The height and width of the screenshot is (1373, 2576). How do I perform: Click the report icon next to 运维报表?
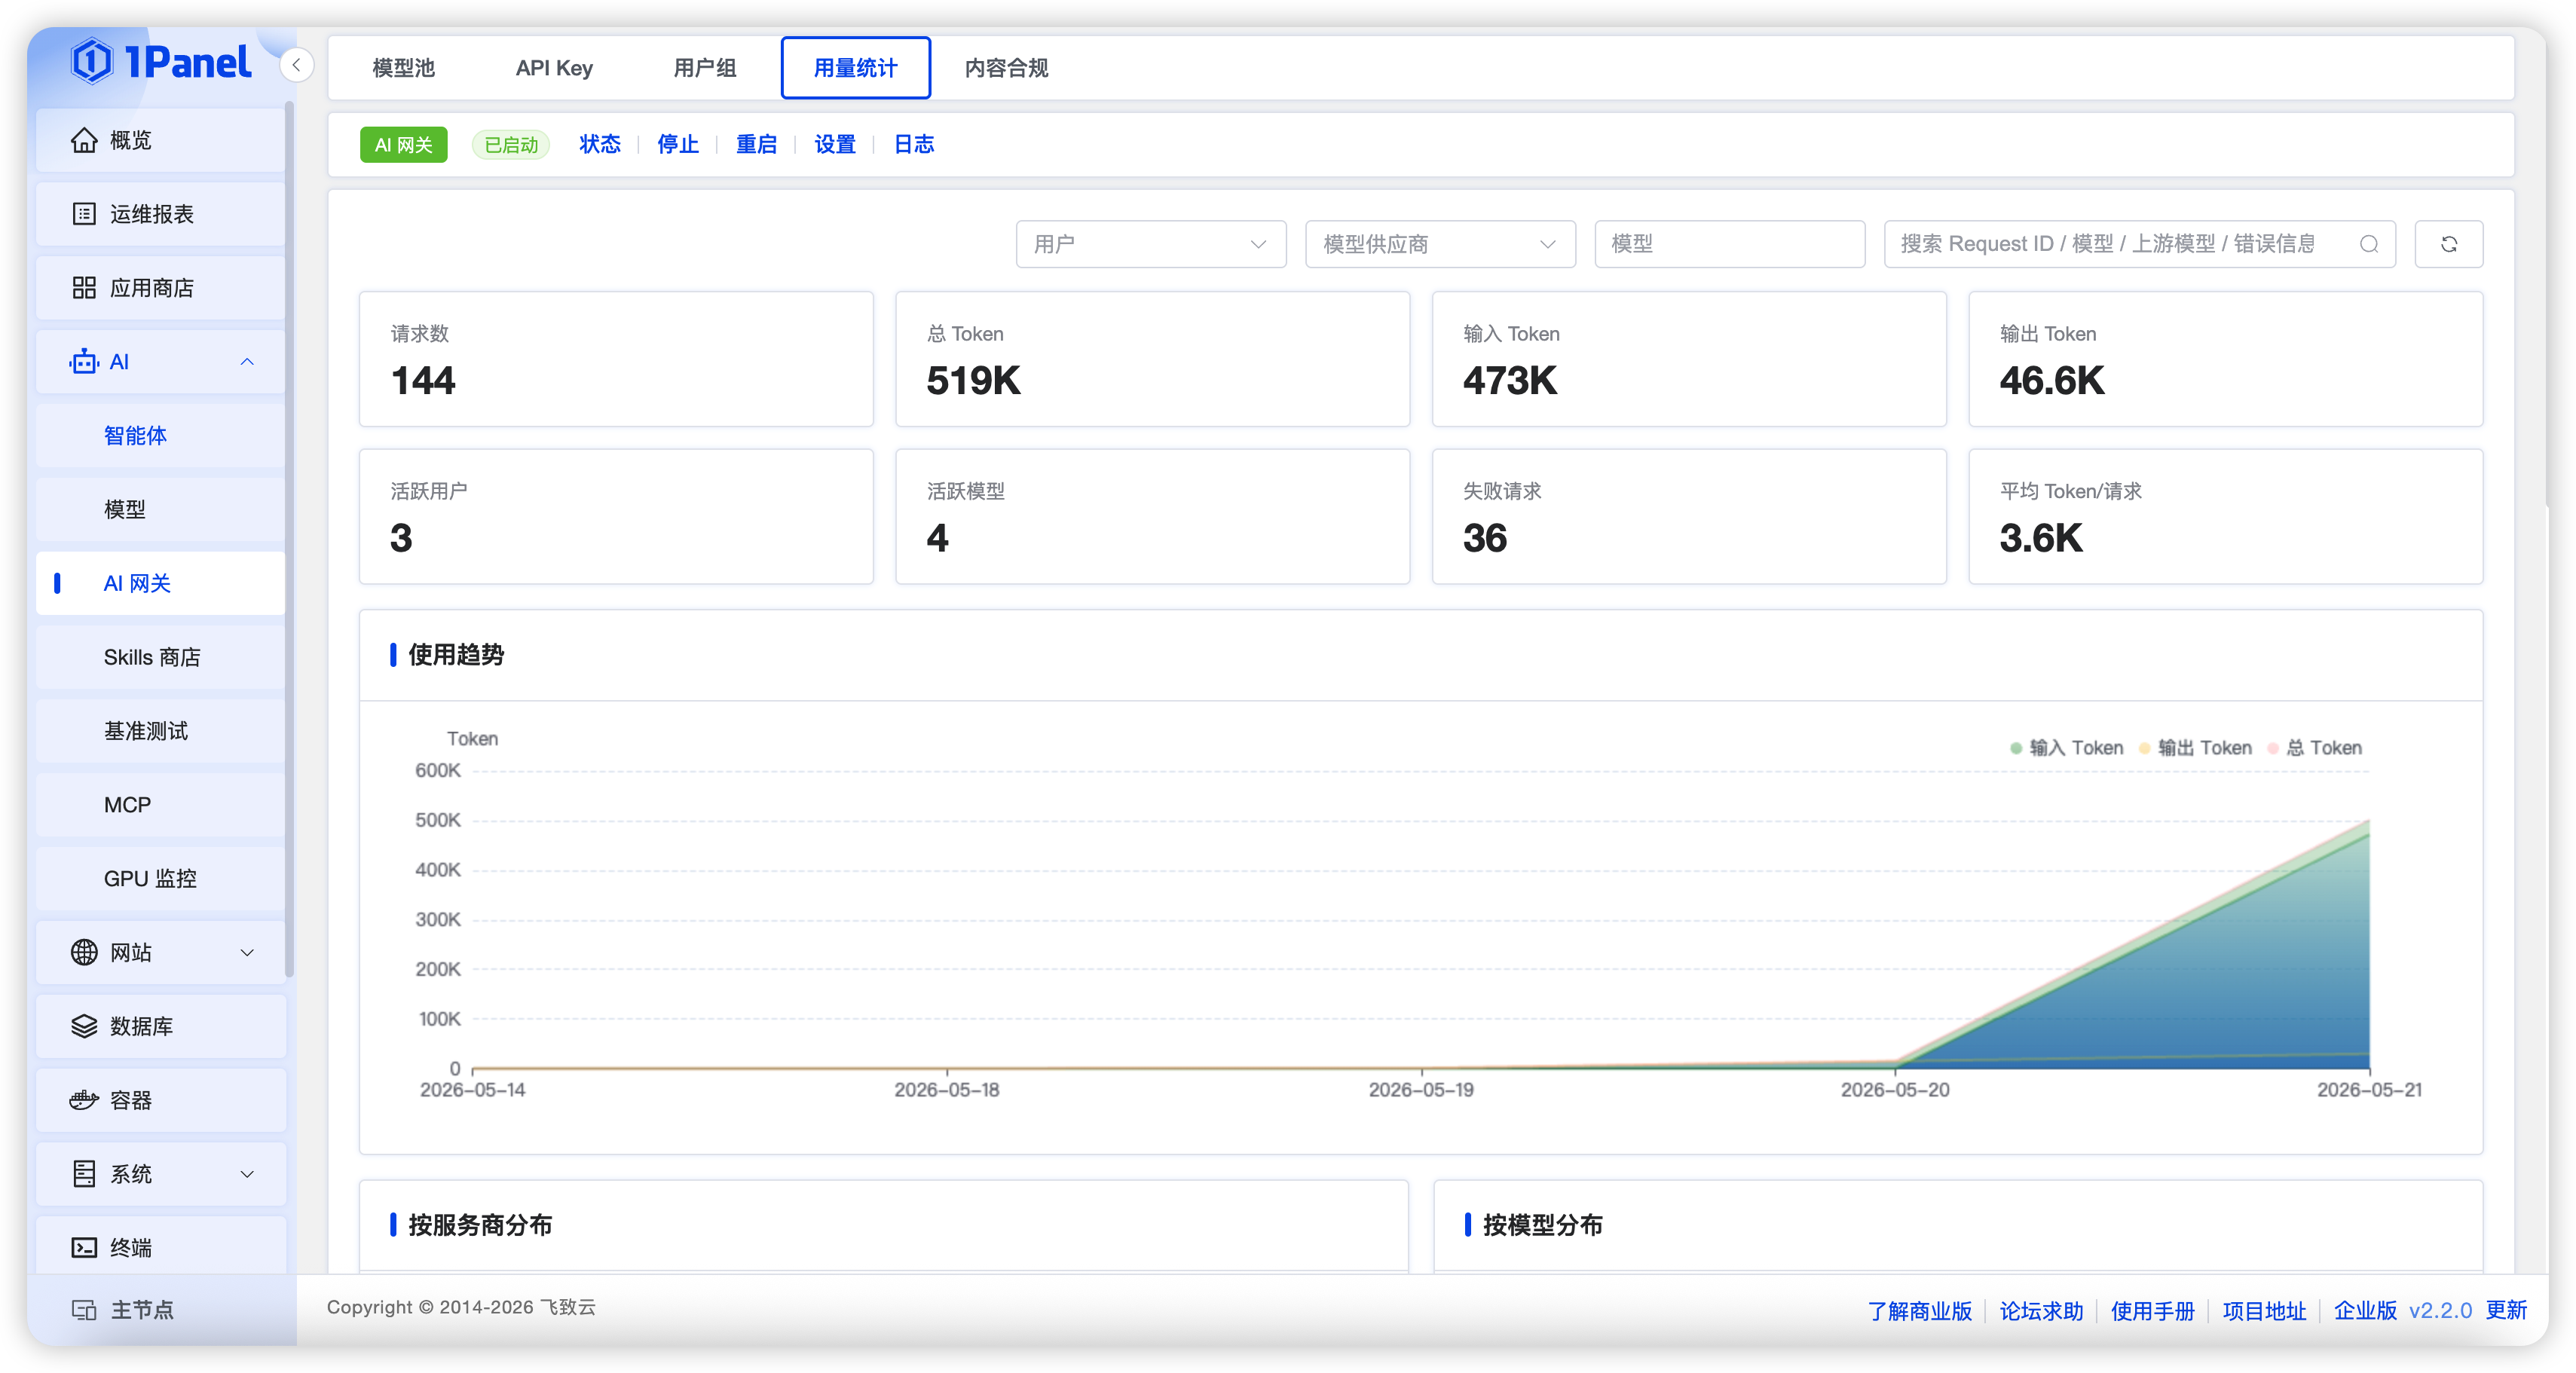coord(84,214)
